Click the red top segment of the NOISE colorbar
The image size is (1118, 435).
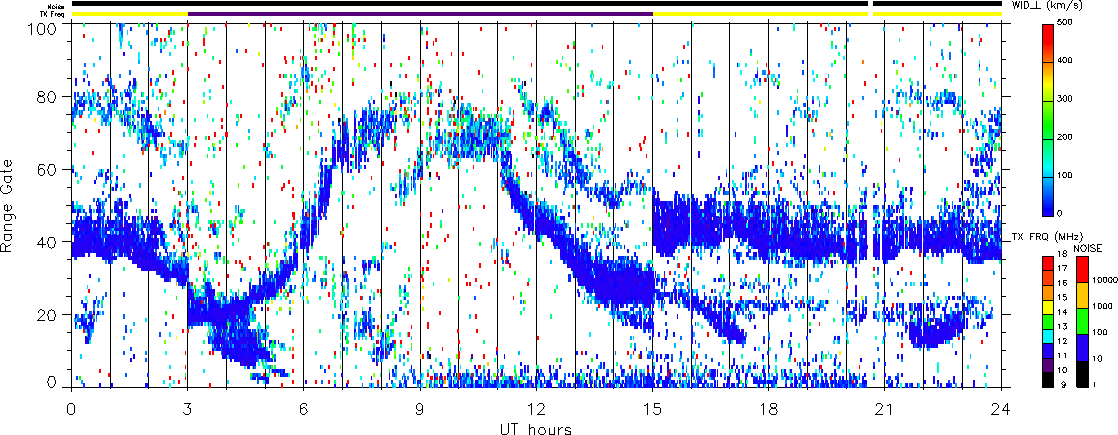click(1082, 270)
